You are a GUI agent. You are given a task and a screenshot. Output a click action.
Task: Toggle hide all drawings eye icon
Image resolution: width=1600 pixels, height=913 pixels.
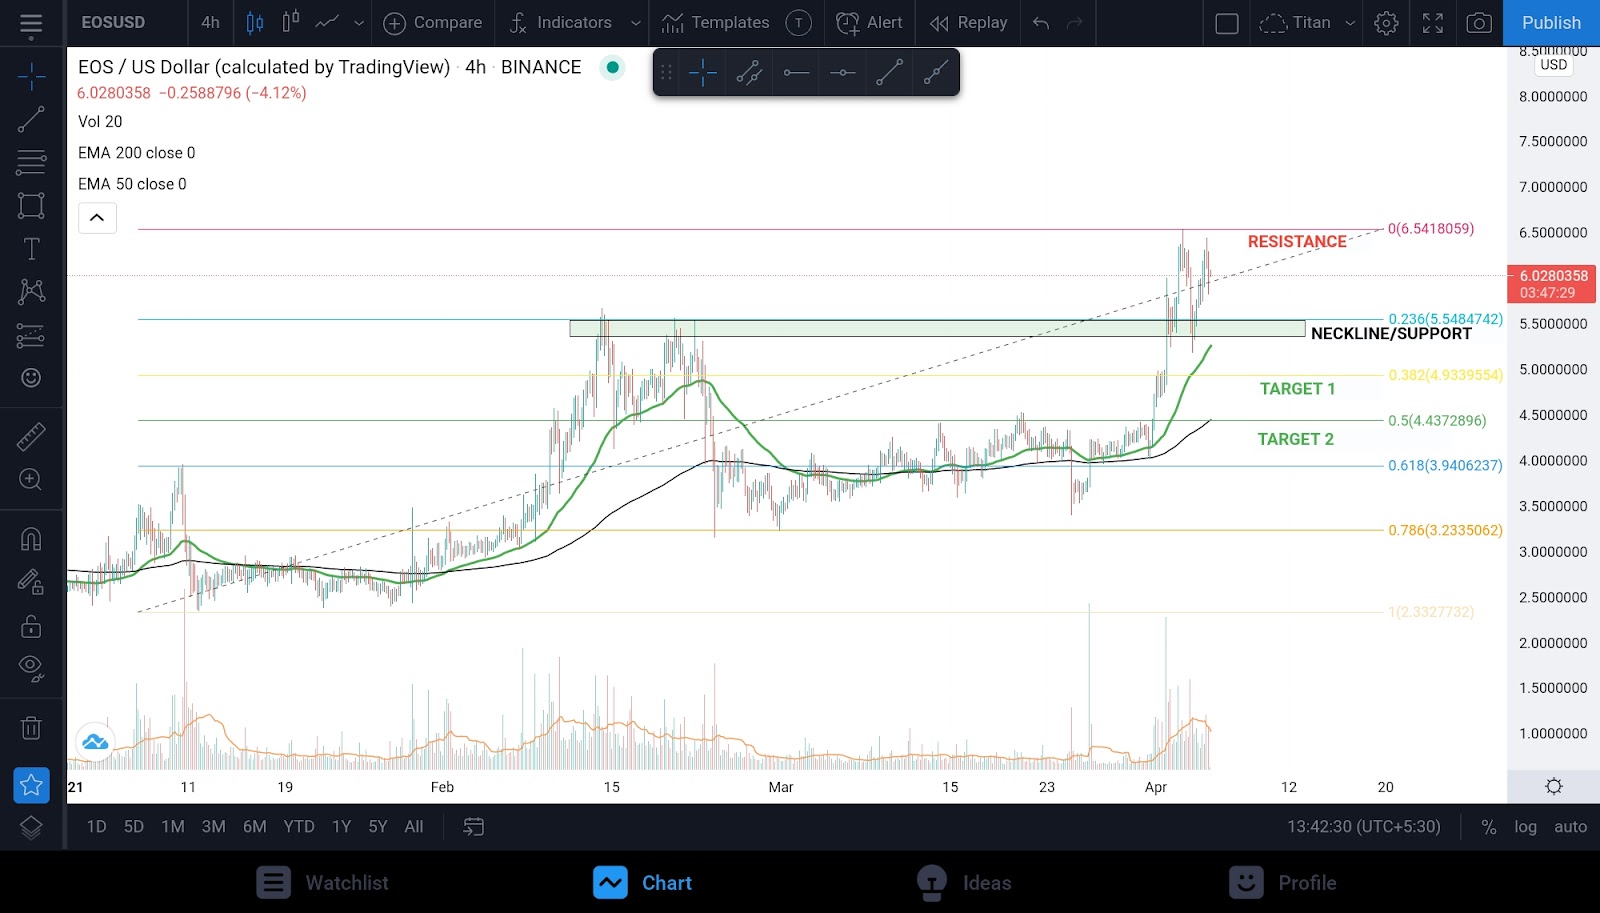click(31, 668)
